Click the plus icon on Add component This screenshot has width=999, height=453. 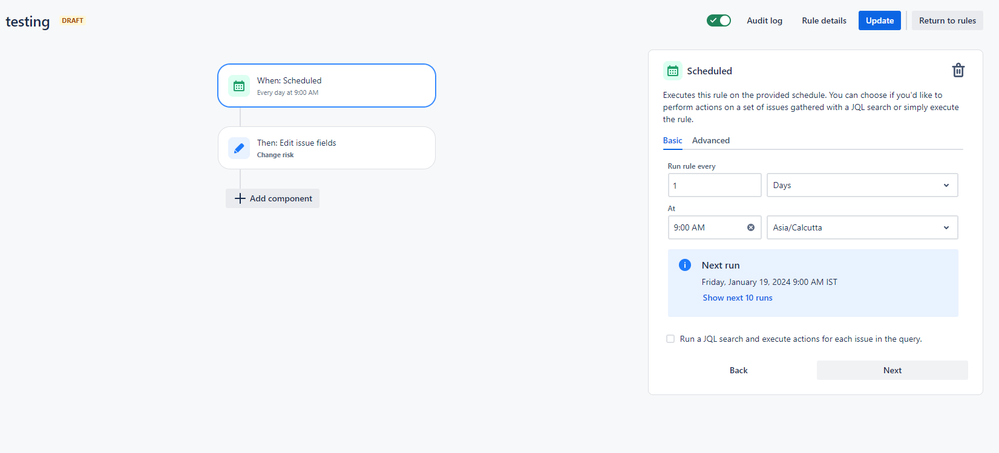click(x=240, y=198)
